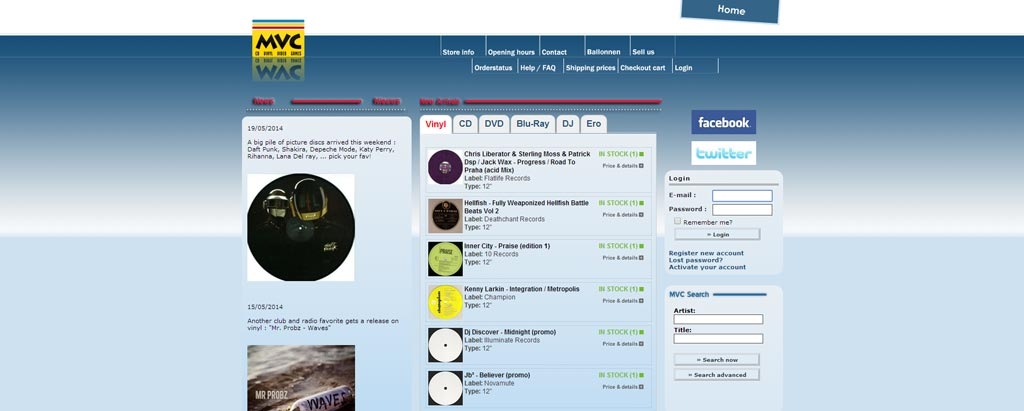Click the Hellfish record label thumbnail

445,216
